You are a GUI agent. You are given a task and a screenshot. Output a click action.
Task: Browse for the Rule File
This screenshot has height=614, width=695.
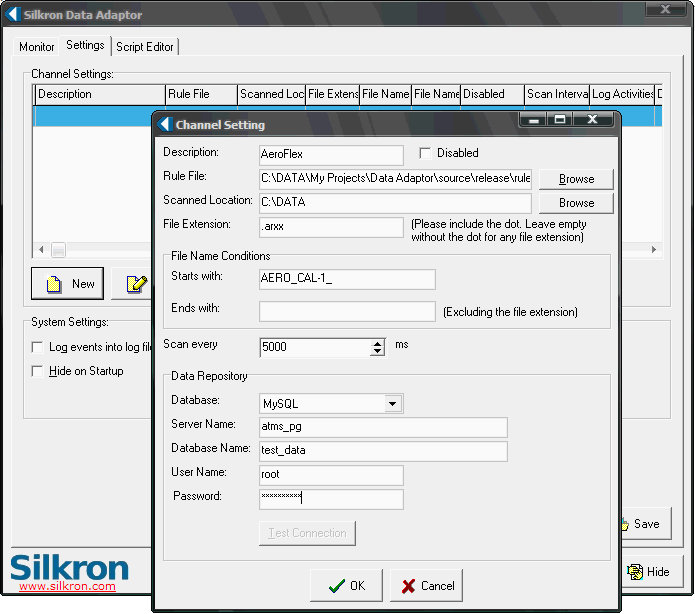(x=576, y=179)
